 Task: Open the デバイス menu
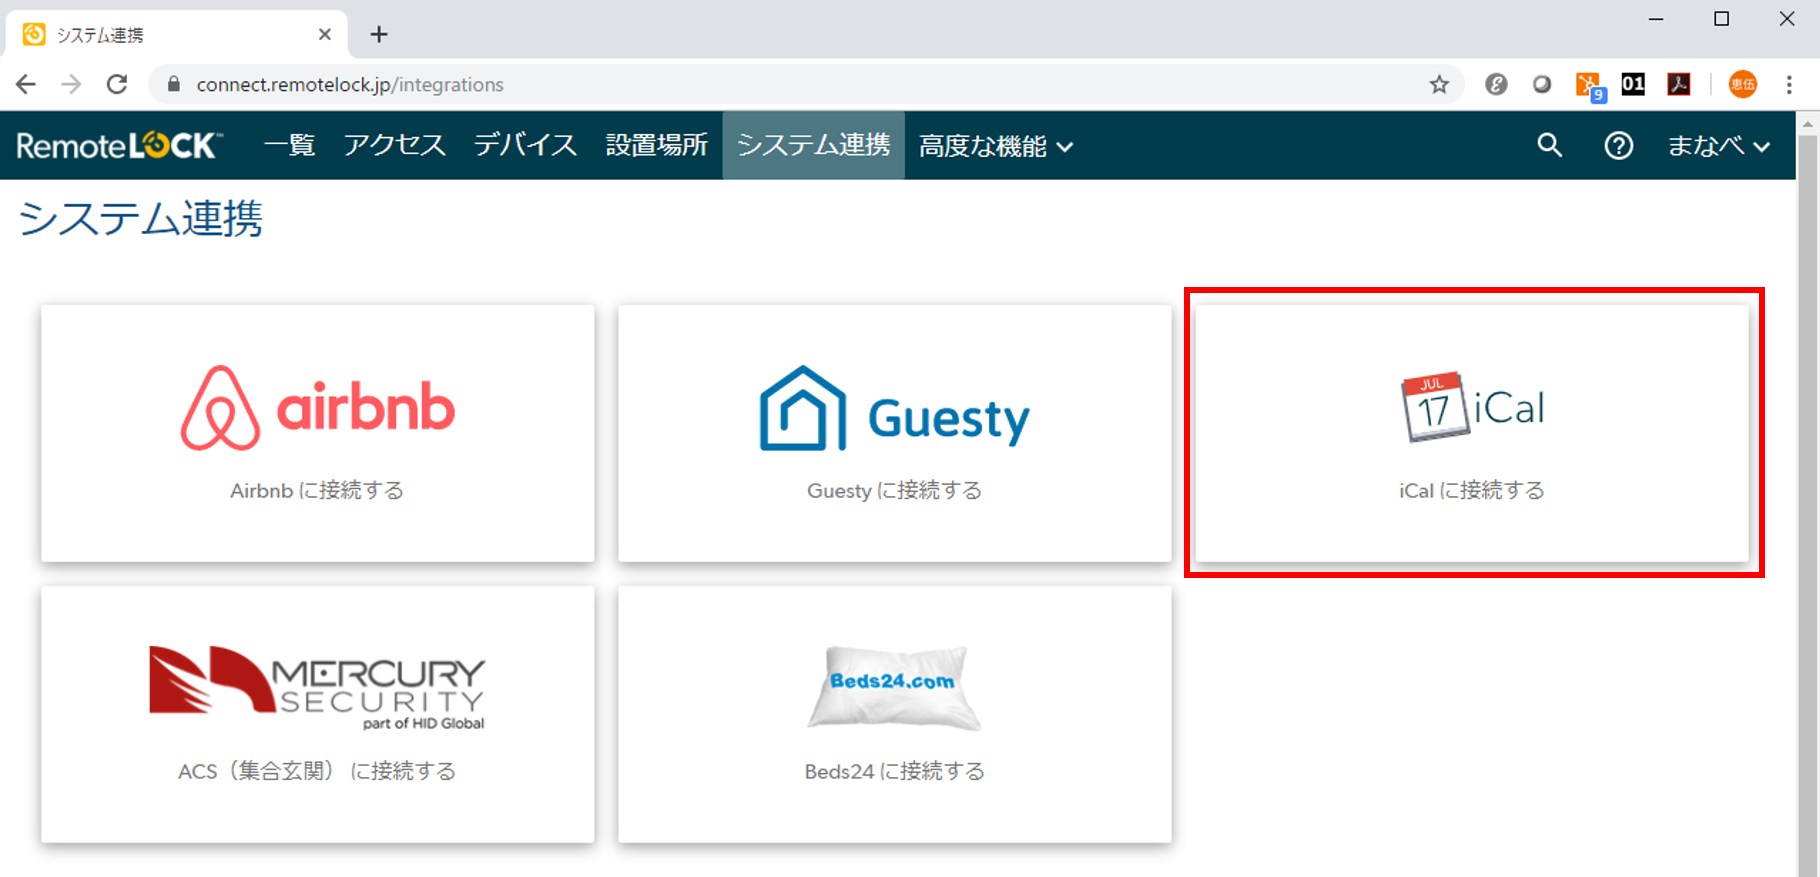526,146
